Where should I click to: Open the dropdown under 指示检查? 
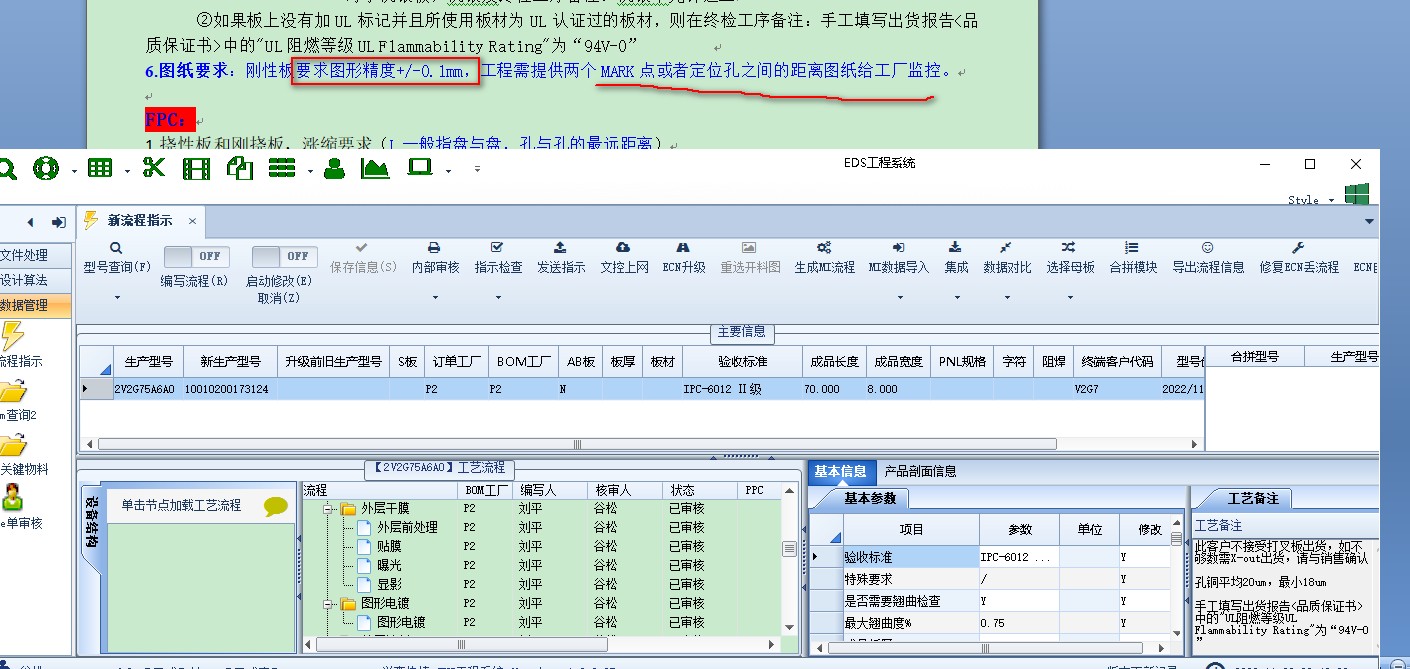tap(498, 297)
